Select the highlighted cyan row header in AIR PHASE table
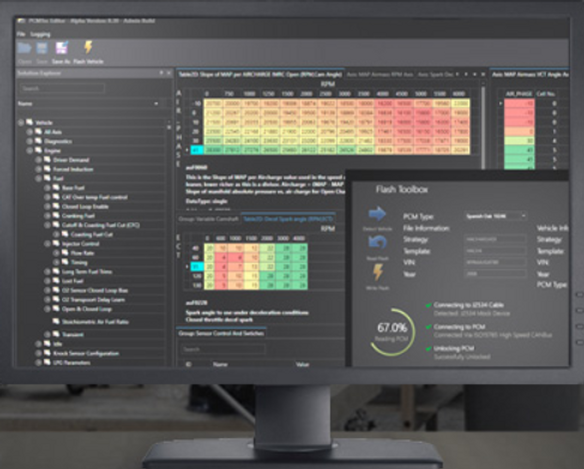The width and height of the screenshot is (584, 469). [197, 150]
